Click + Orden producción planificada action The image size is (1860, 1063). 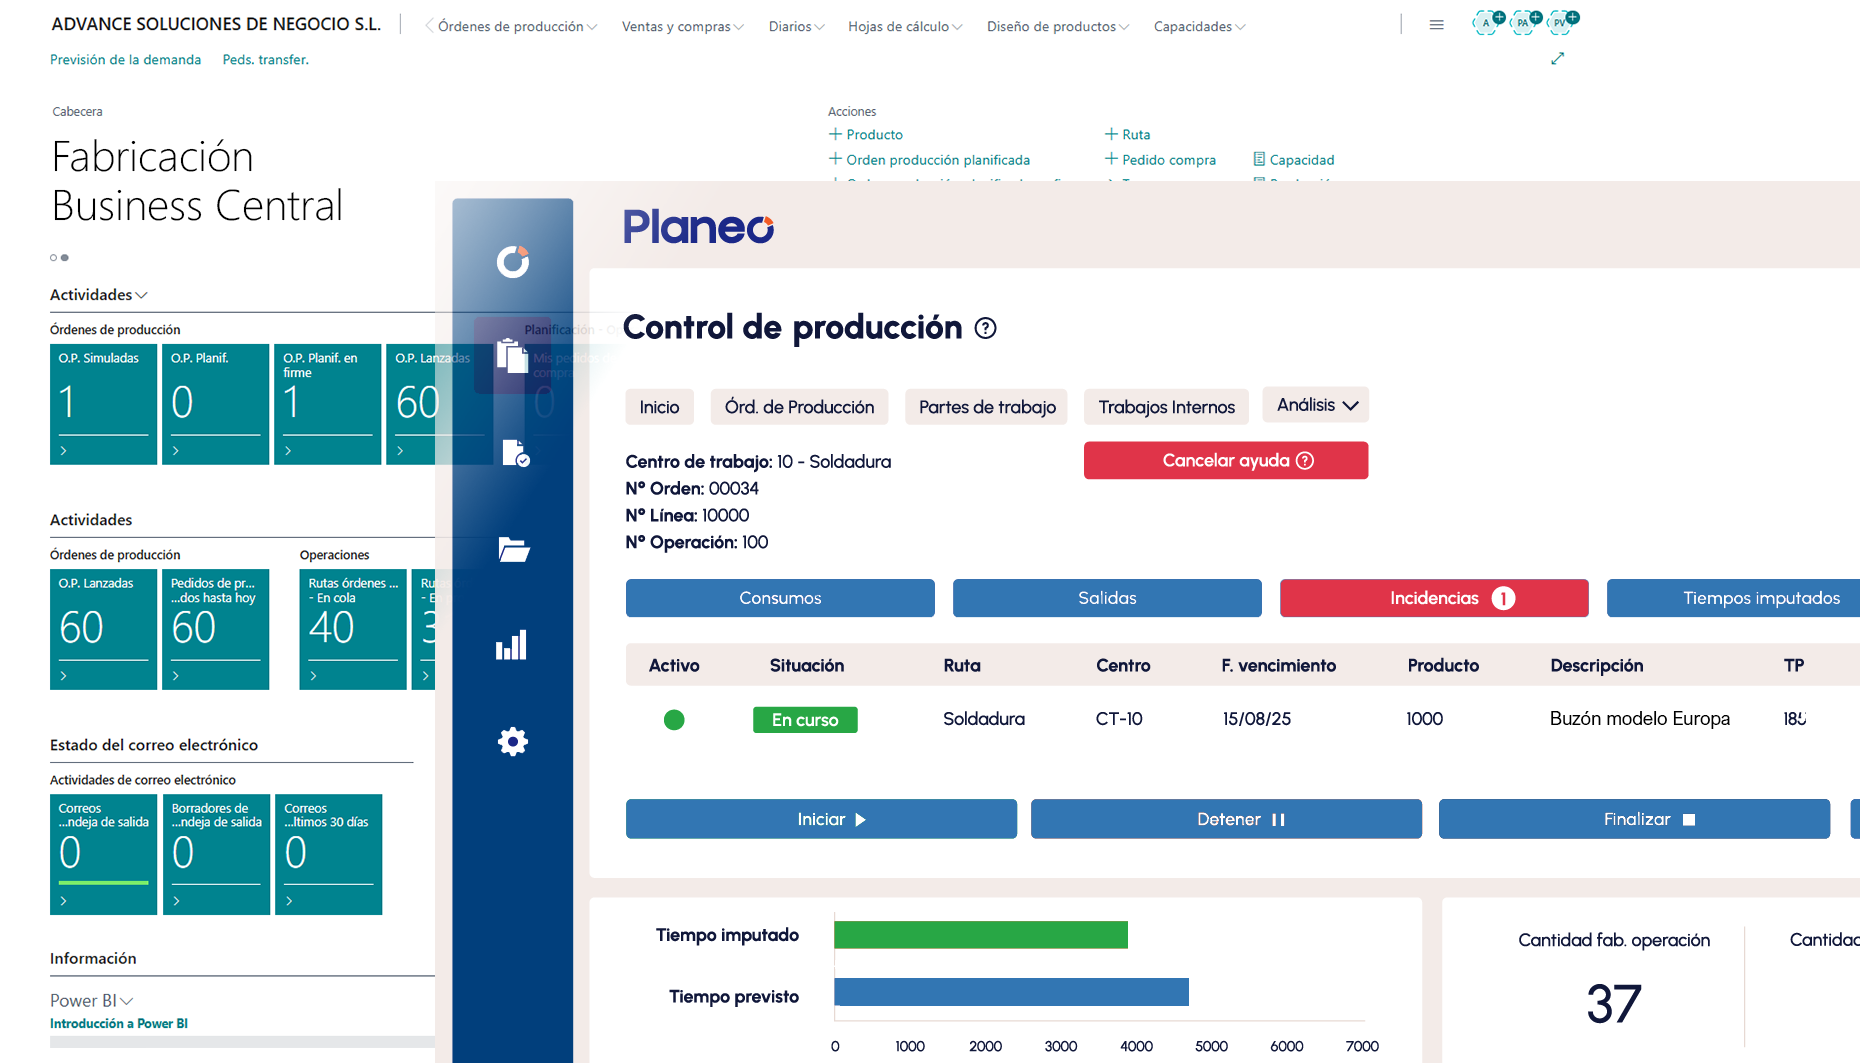click(929, 159)
